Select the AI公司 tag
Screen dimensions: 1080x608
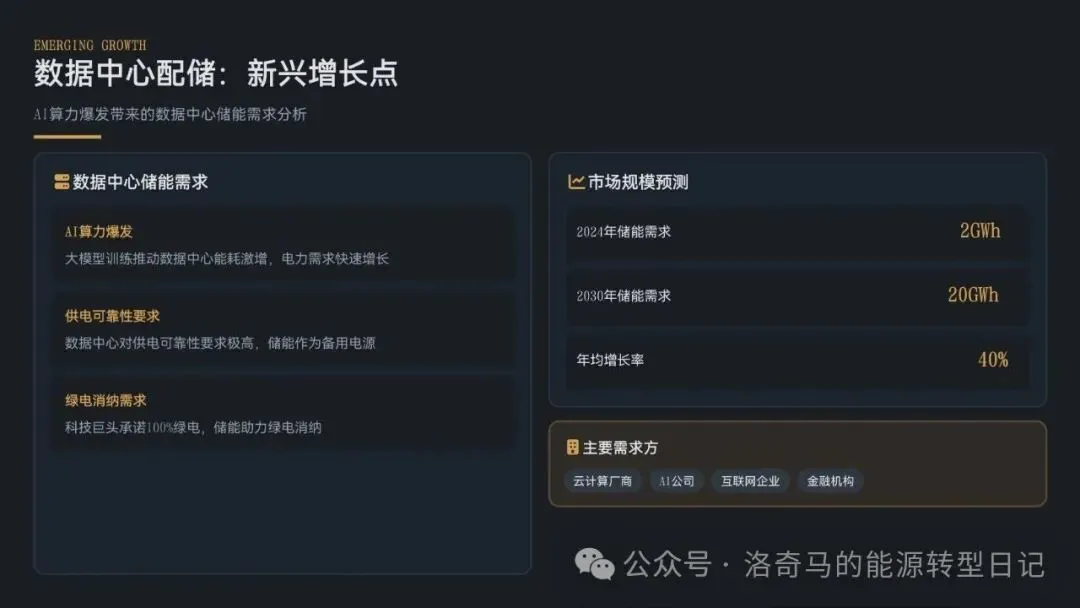point(676,481)
